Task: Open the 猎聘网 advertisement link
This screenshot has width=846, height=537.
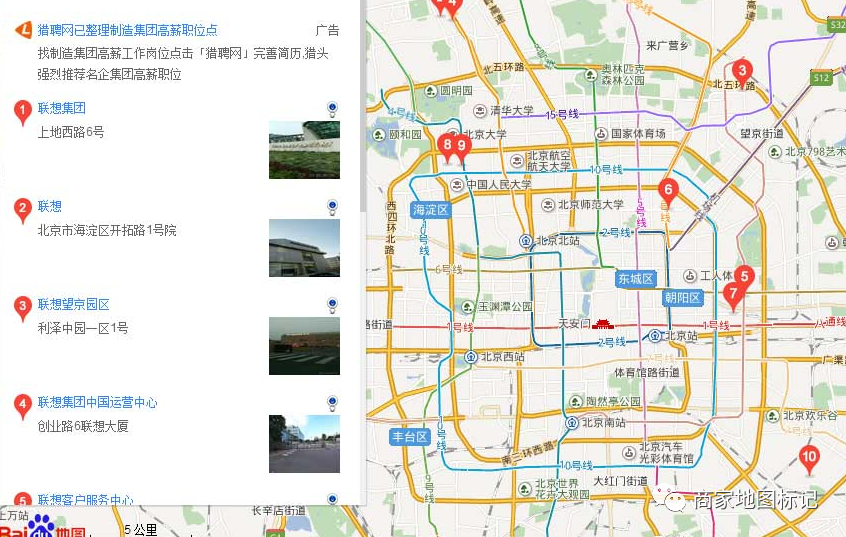Action: 127,31
